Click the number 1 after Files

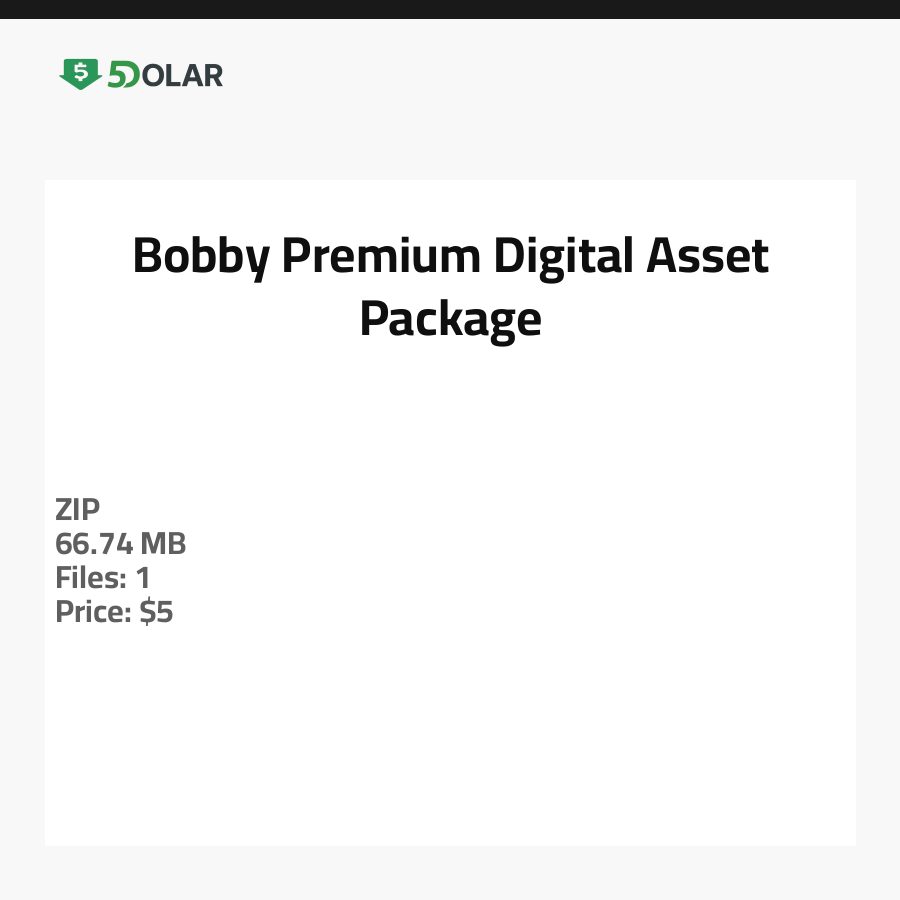pos(143,578)
